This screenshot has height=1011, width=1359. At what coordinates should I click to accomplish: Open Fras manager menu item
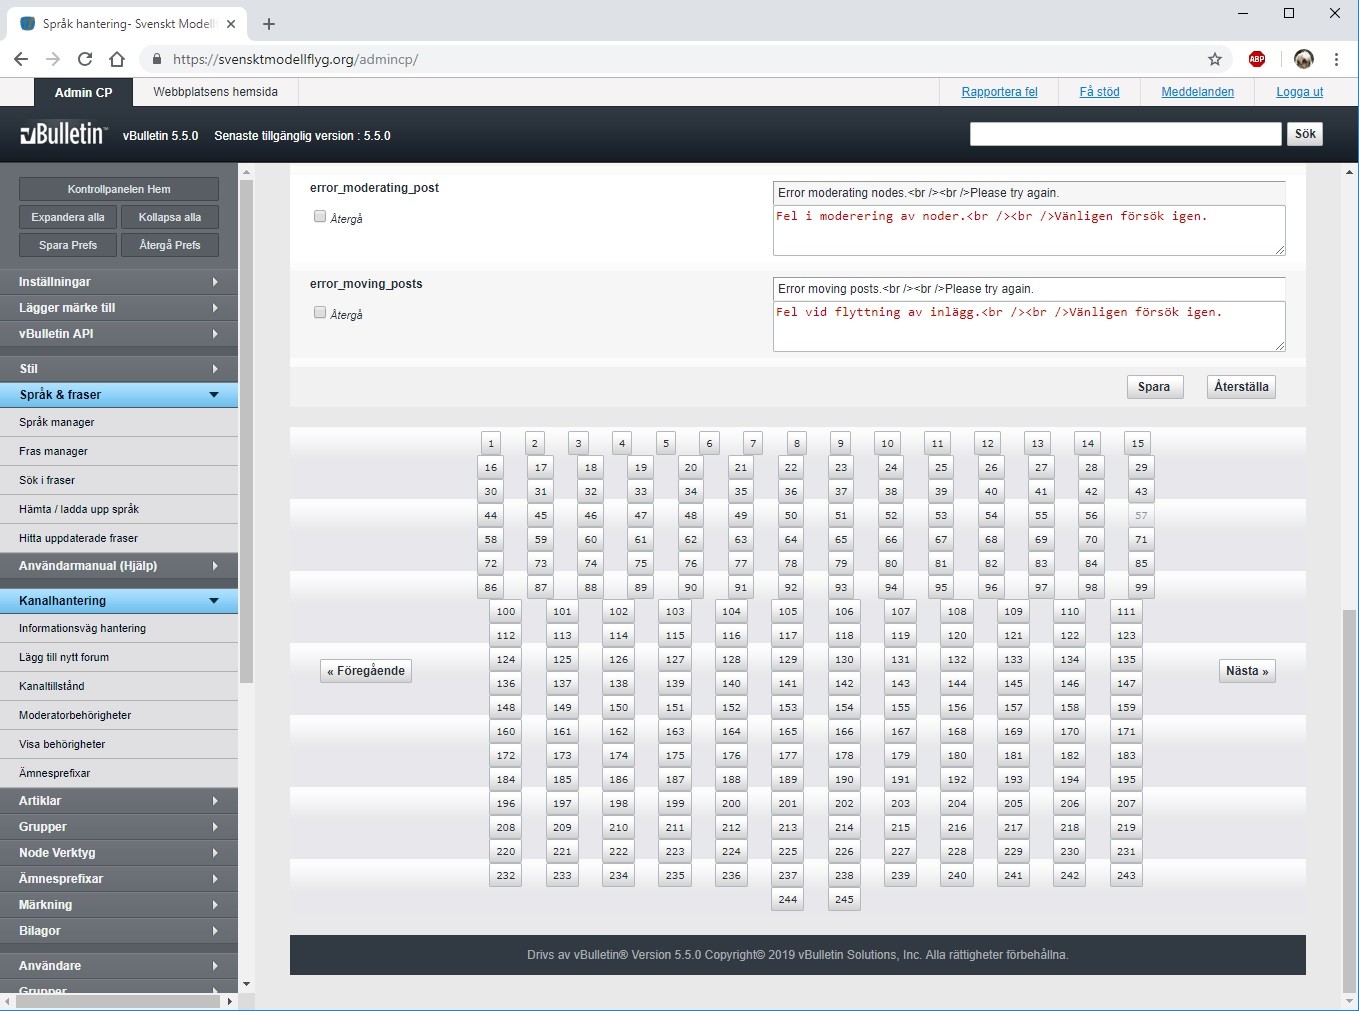pos(119,451)
